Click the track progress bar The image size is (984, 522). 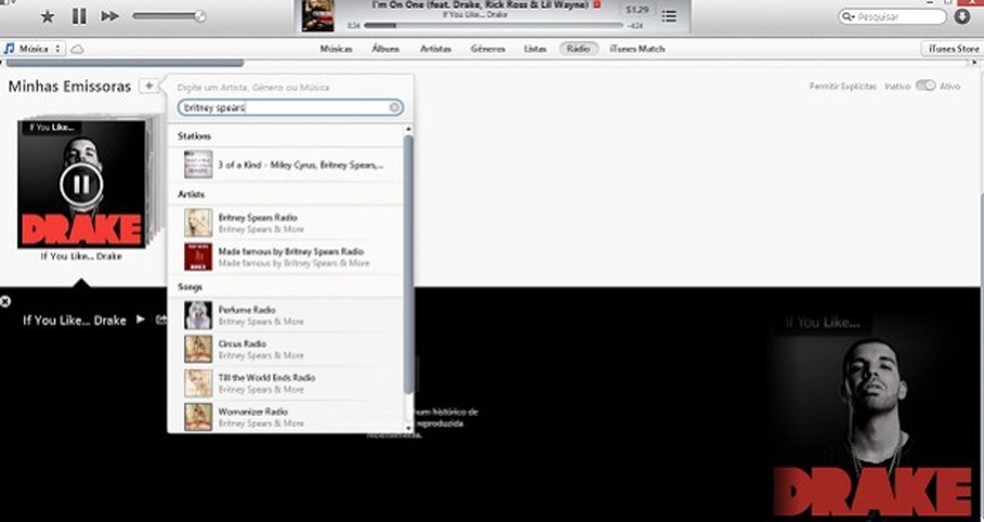coord(493,26)
